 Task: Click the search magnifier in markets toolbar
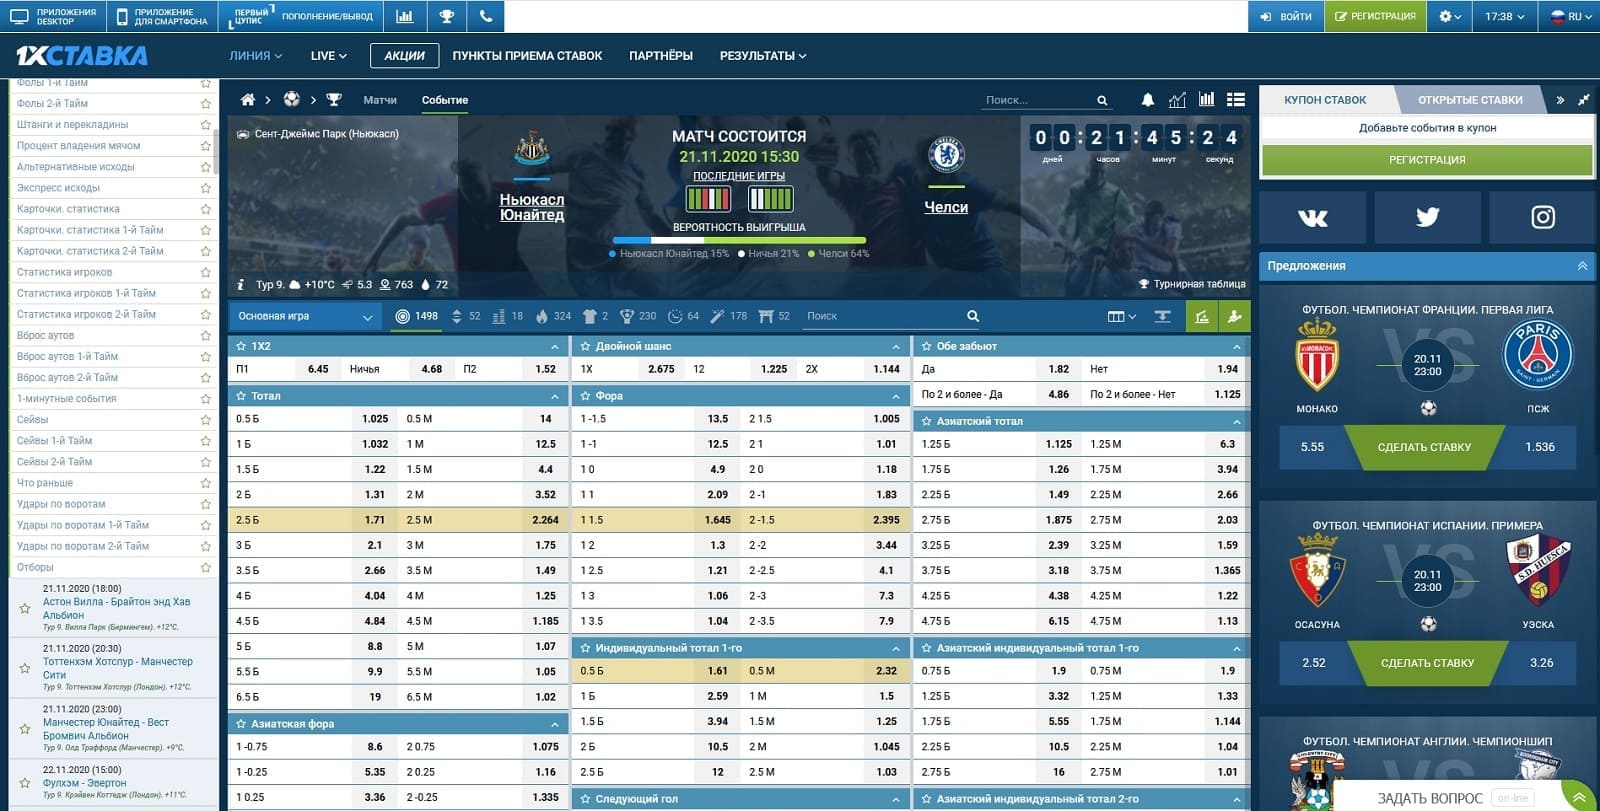pos(973,316)
